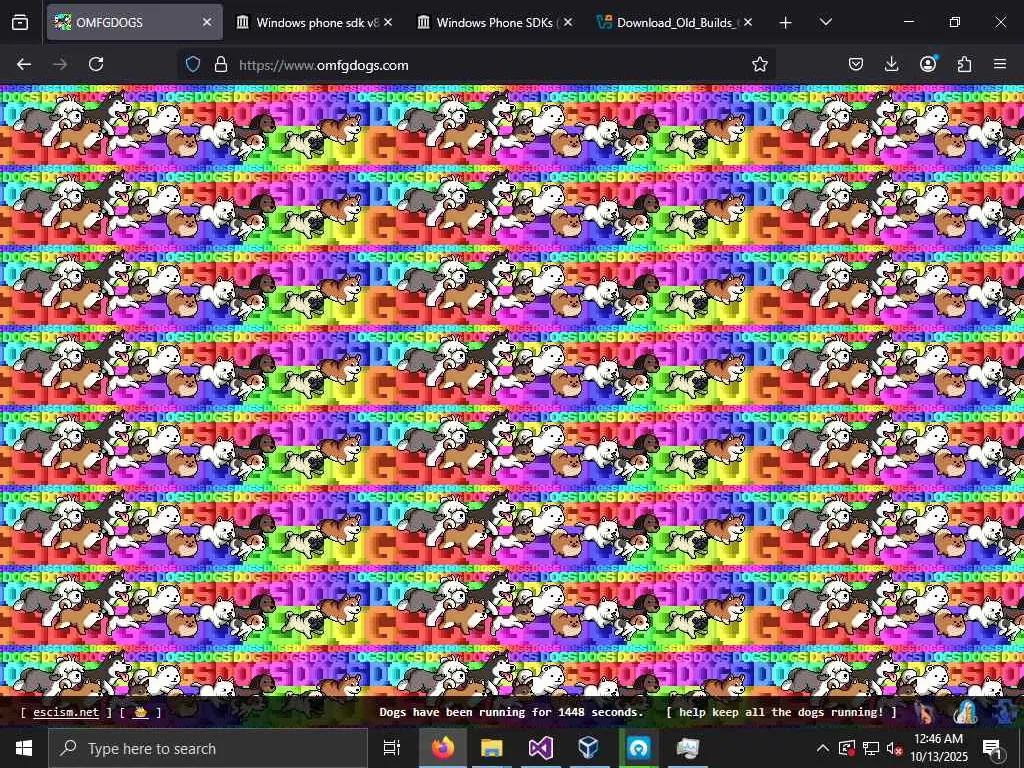Switch to Windows phone sdk v8 tab
This screenshot has height=768, width=1024.
coord(313,22)
